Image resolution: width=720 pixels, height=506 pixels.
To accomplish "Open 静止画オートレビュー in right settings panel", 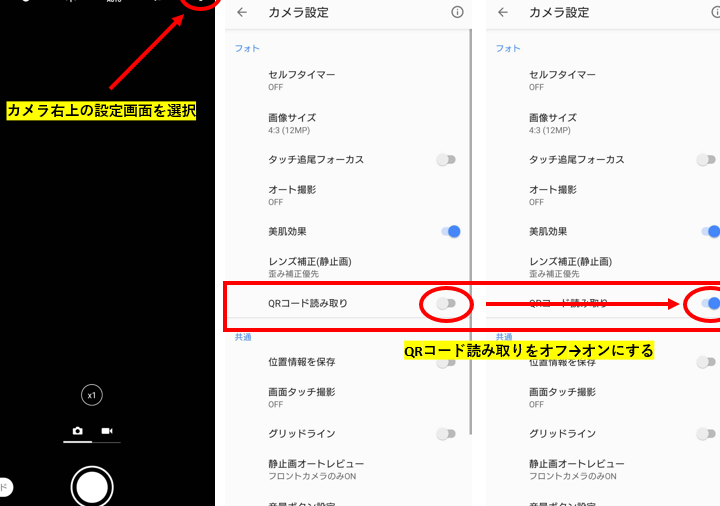I will pyautogui.click(x=576, y=469).
